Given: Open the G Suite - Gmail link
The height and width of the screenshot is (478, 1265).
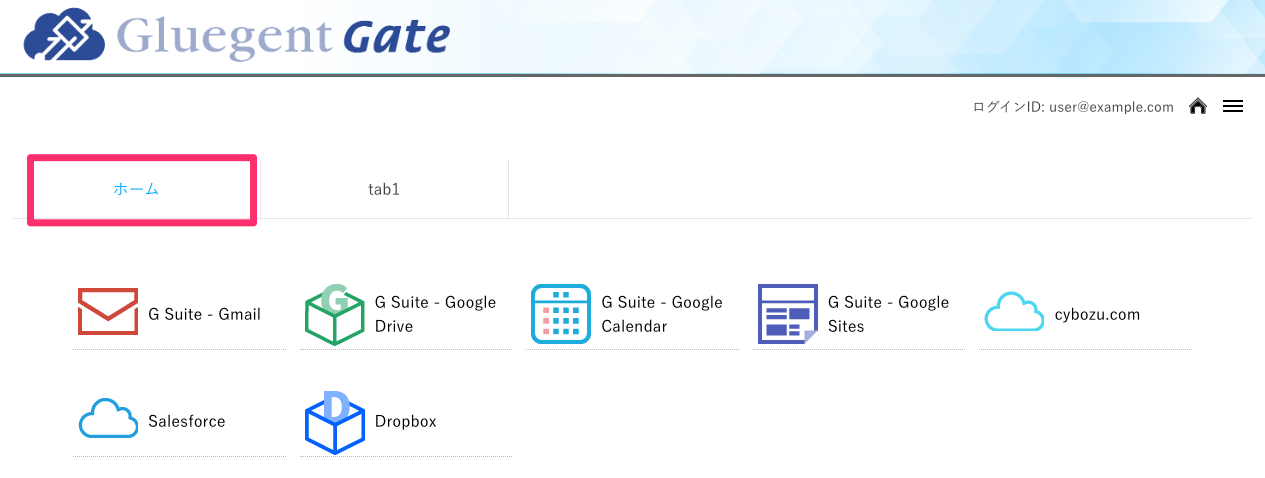Looking at the screenshot, I should pos(204,314).
